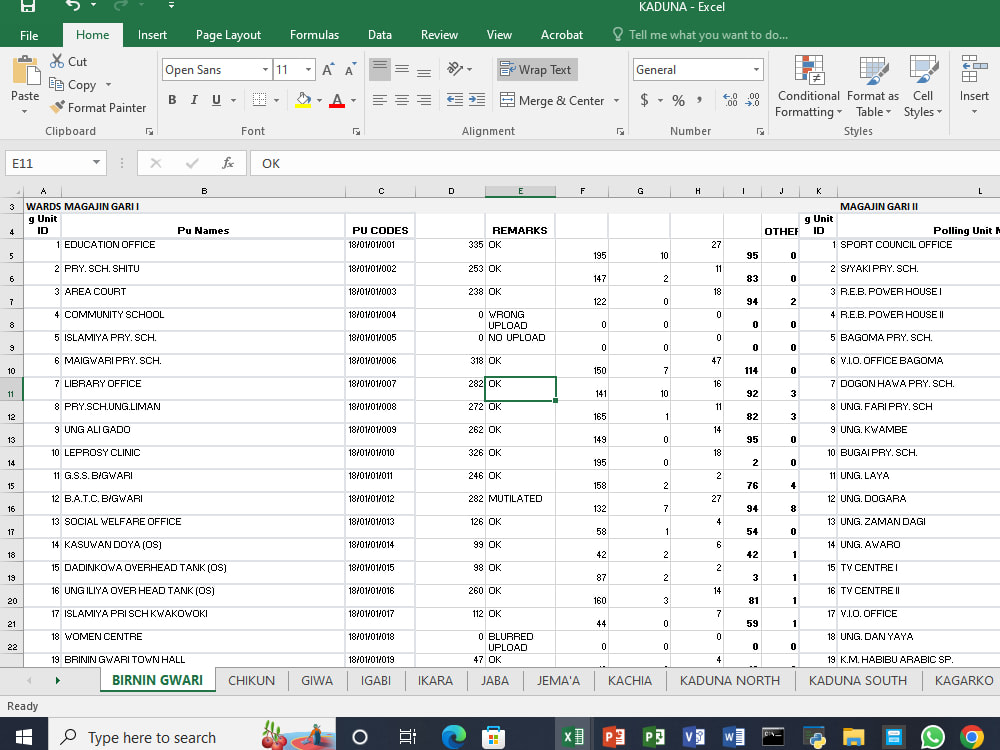Click the Align Right icon
Screen dimensions: 1000x750
[x=424, y=100]
